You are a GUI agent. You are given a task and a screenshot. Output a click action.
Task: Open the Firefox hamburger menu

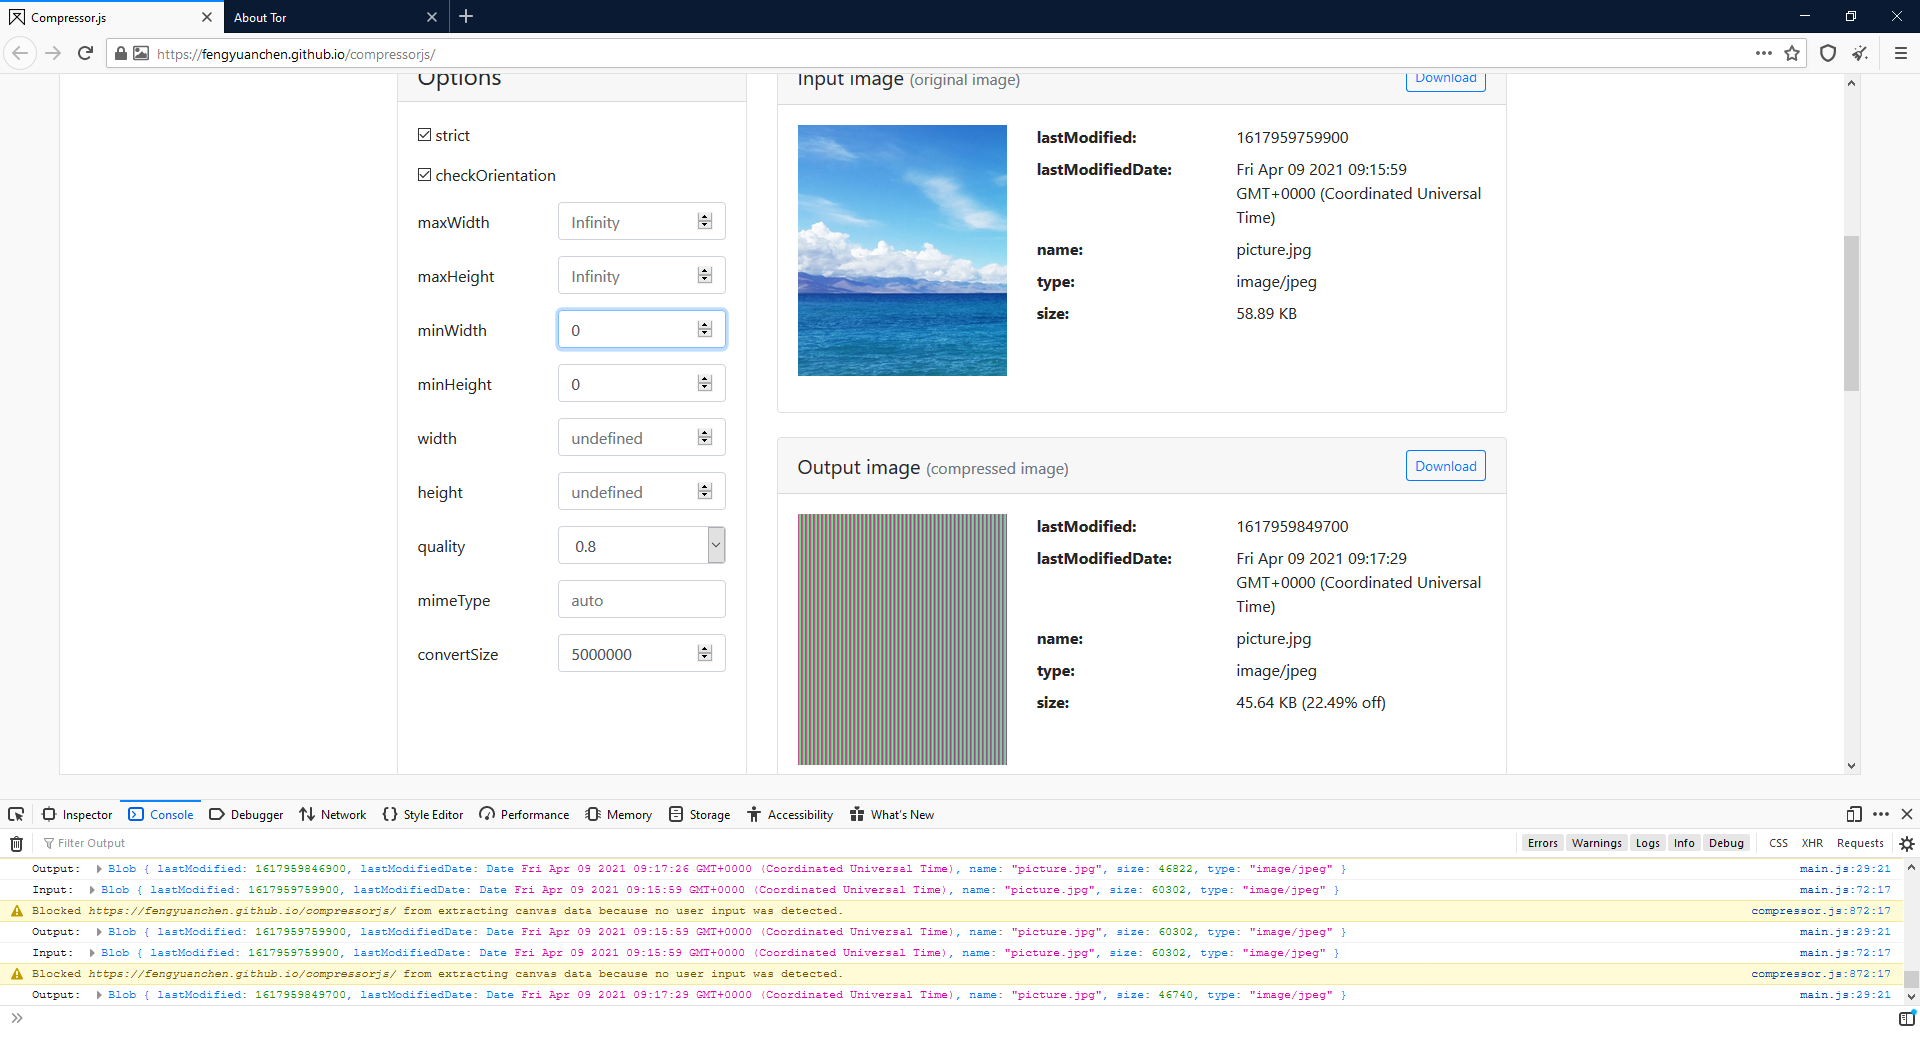pyautogui.click(x=1898, y=53)
